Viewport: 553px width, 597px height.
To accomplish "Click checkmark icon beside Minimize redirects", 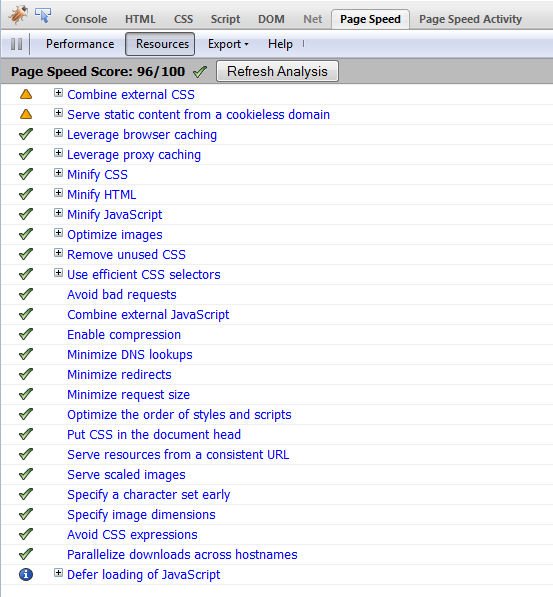I will 26,374.
